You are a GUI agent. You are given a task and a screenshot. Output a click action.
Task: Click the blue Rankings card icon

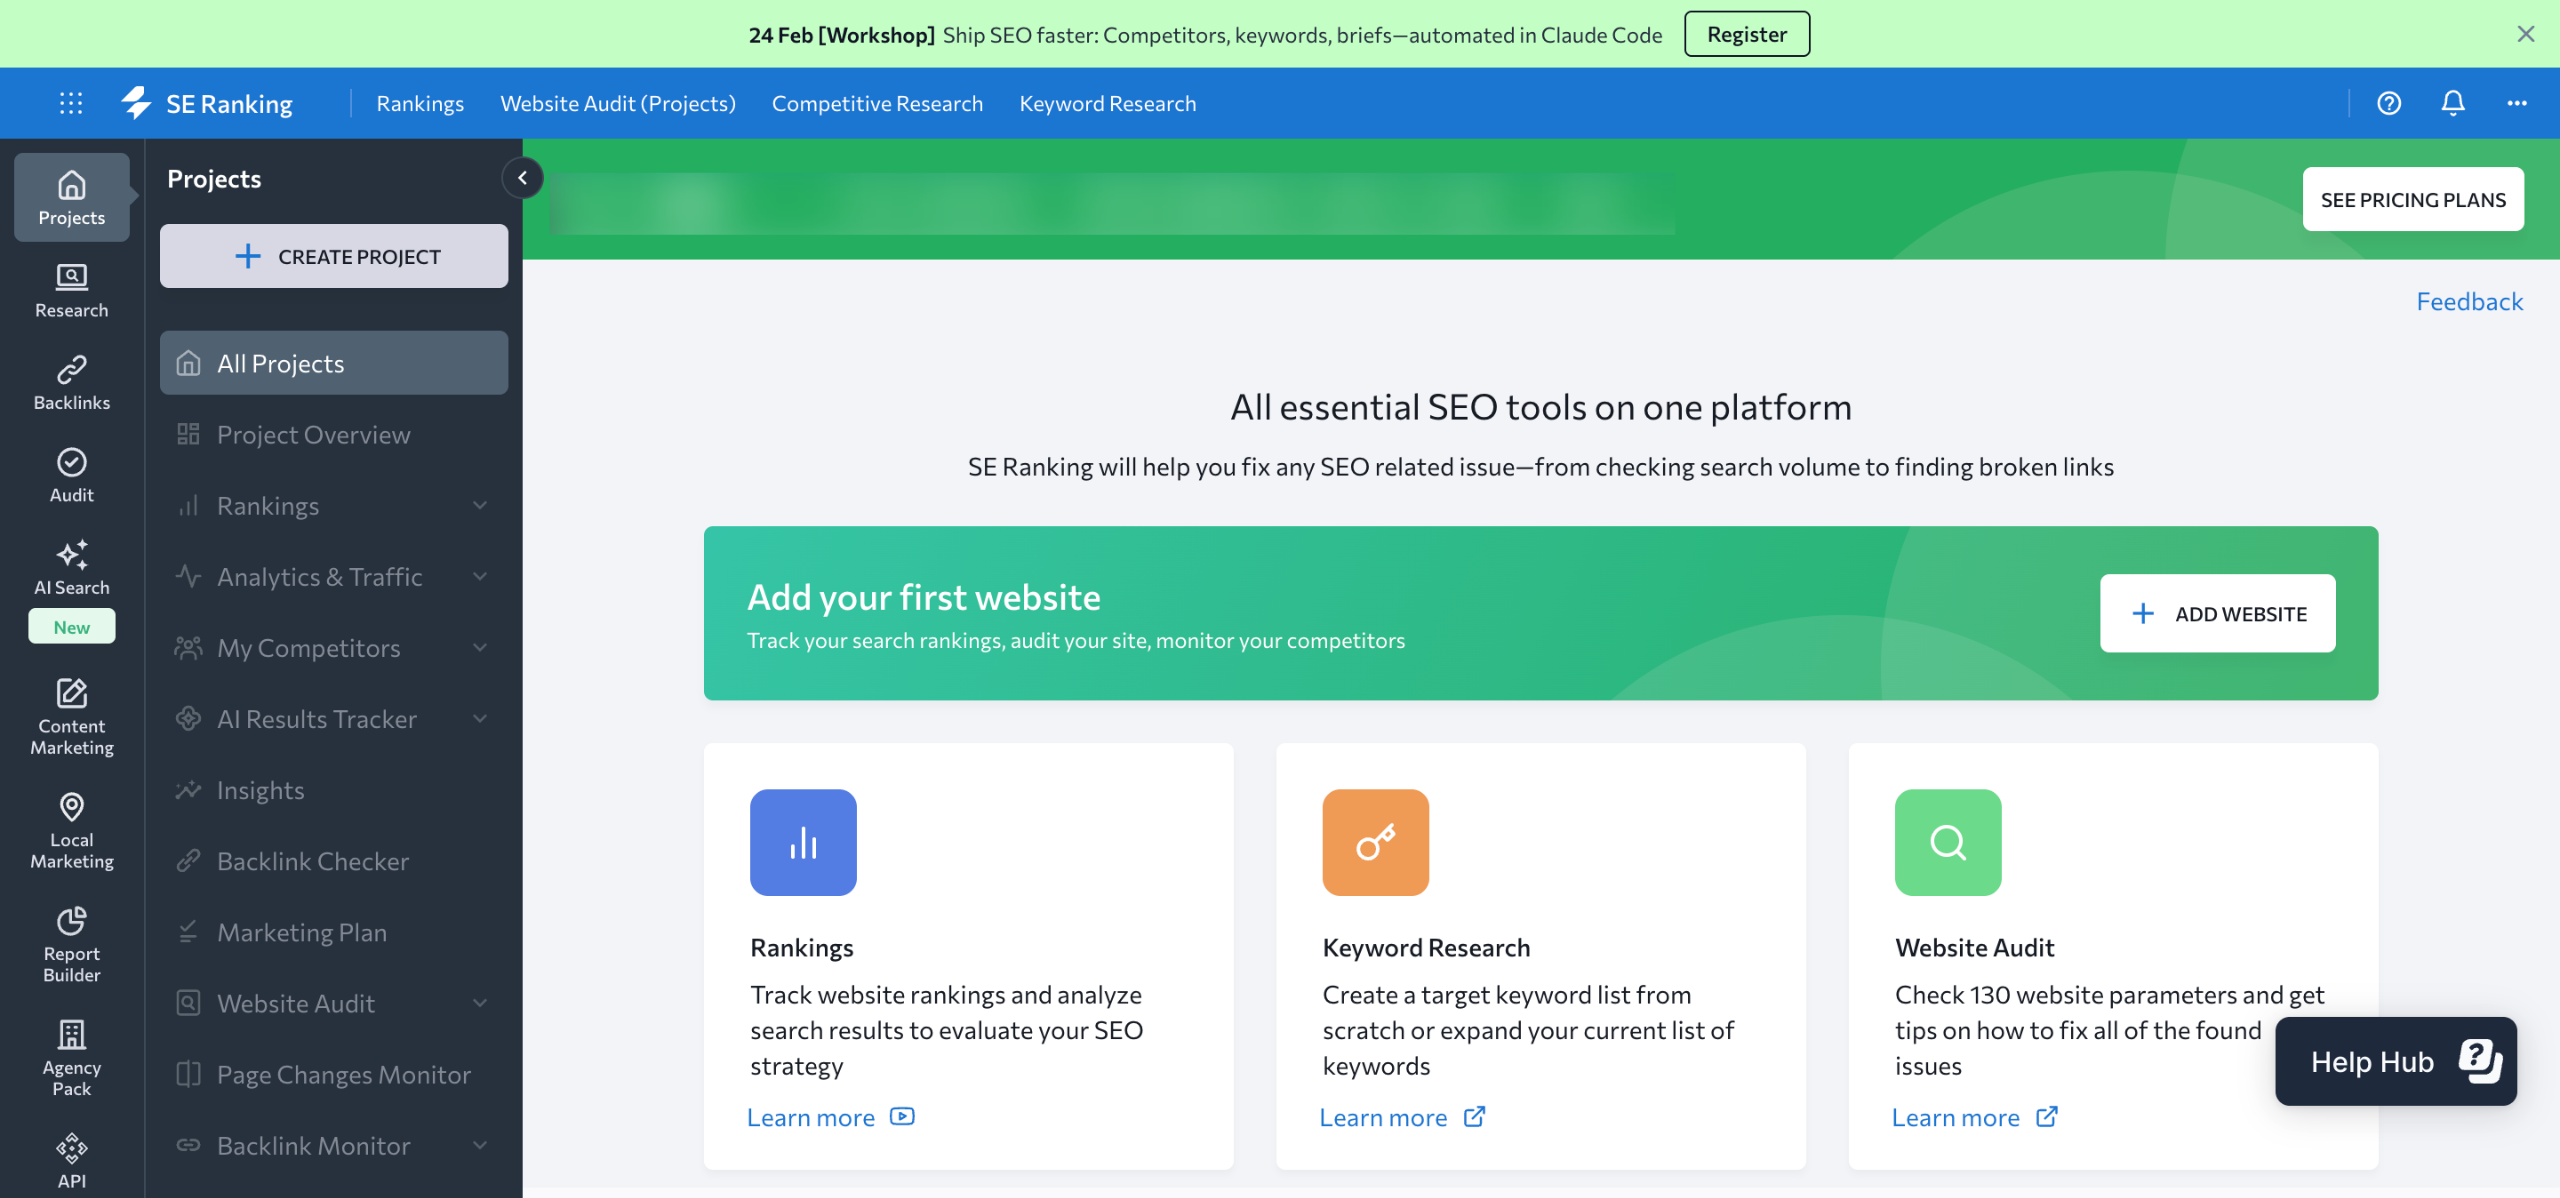[803, 842]
